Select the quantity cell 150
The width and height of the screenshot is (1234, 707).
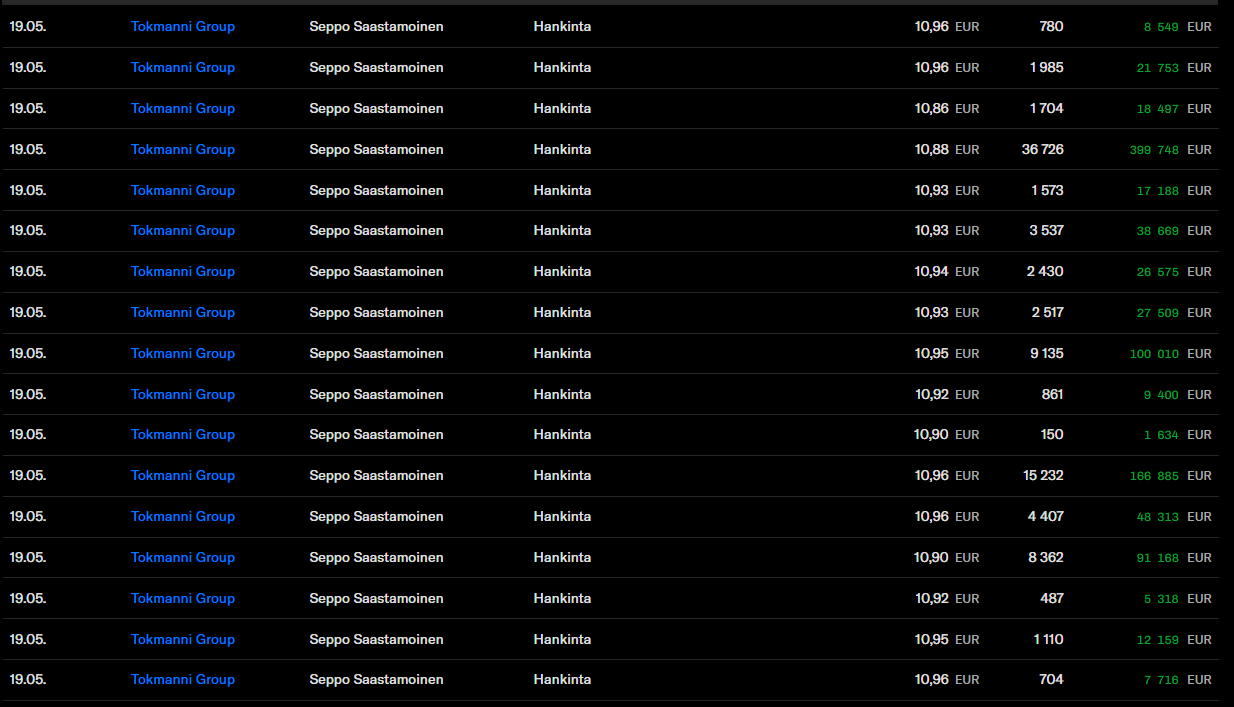pyautogui.click(x=1052, y=435)
